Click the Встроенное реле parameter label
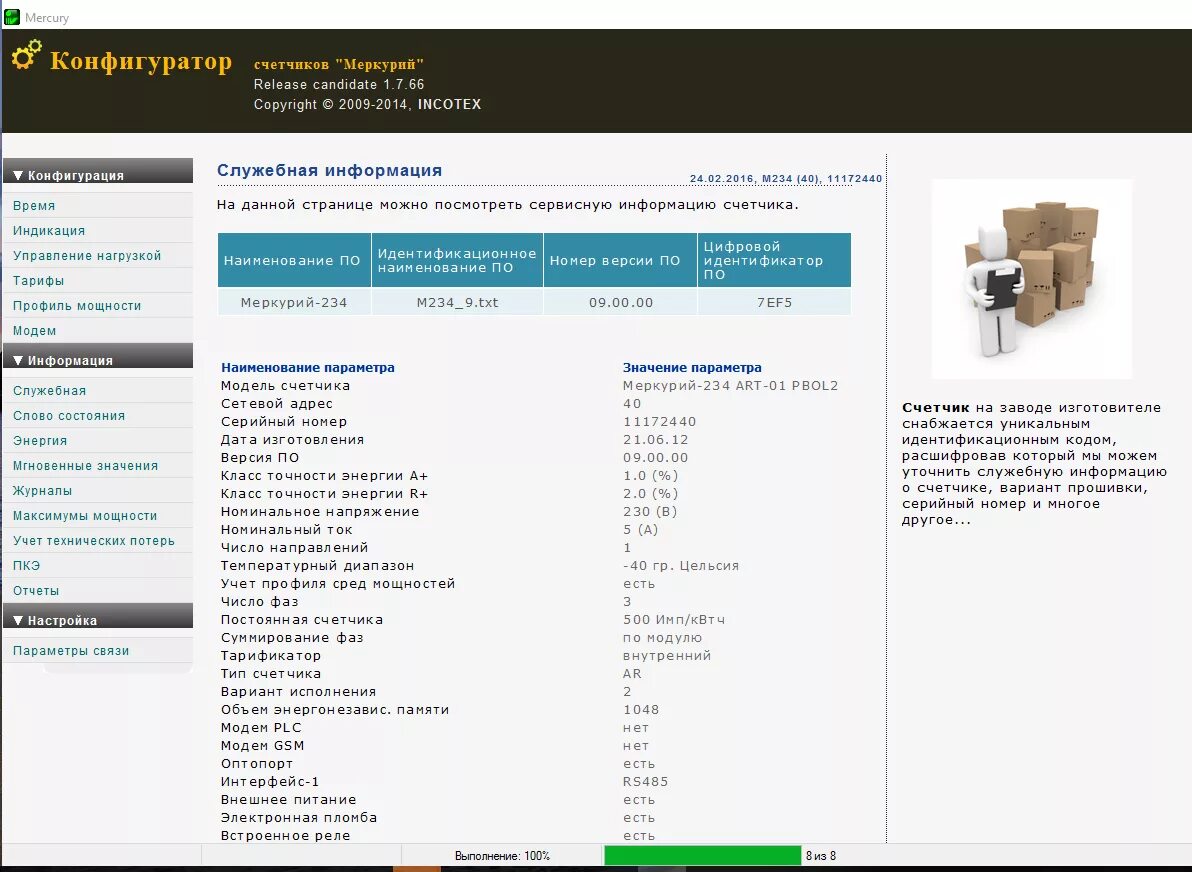The width and height of the screenshot is (1192, 872). 286,836
